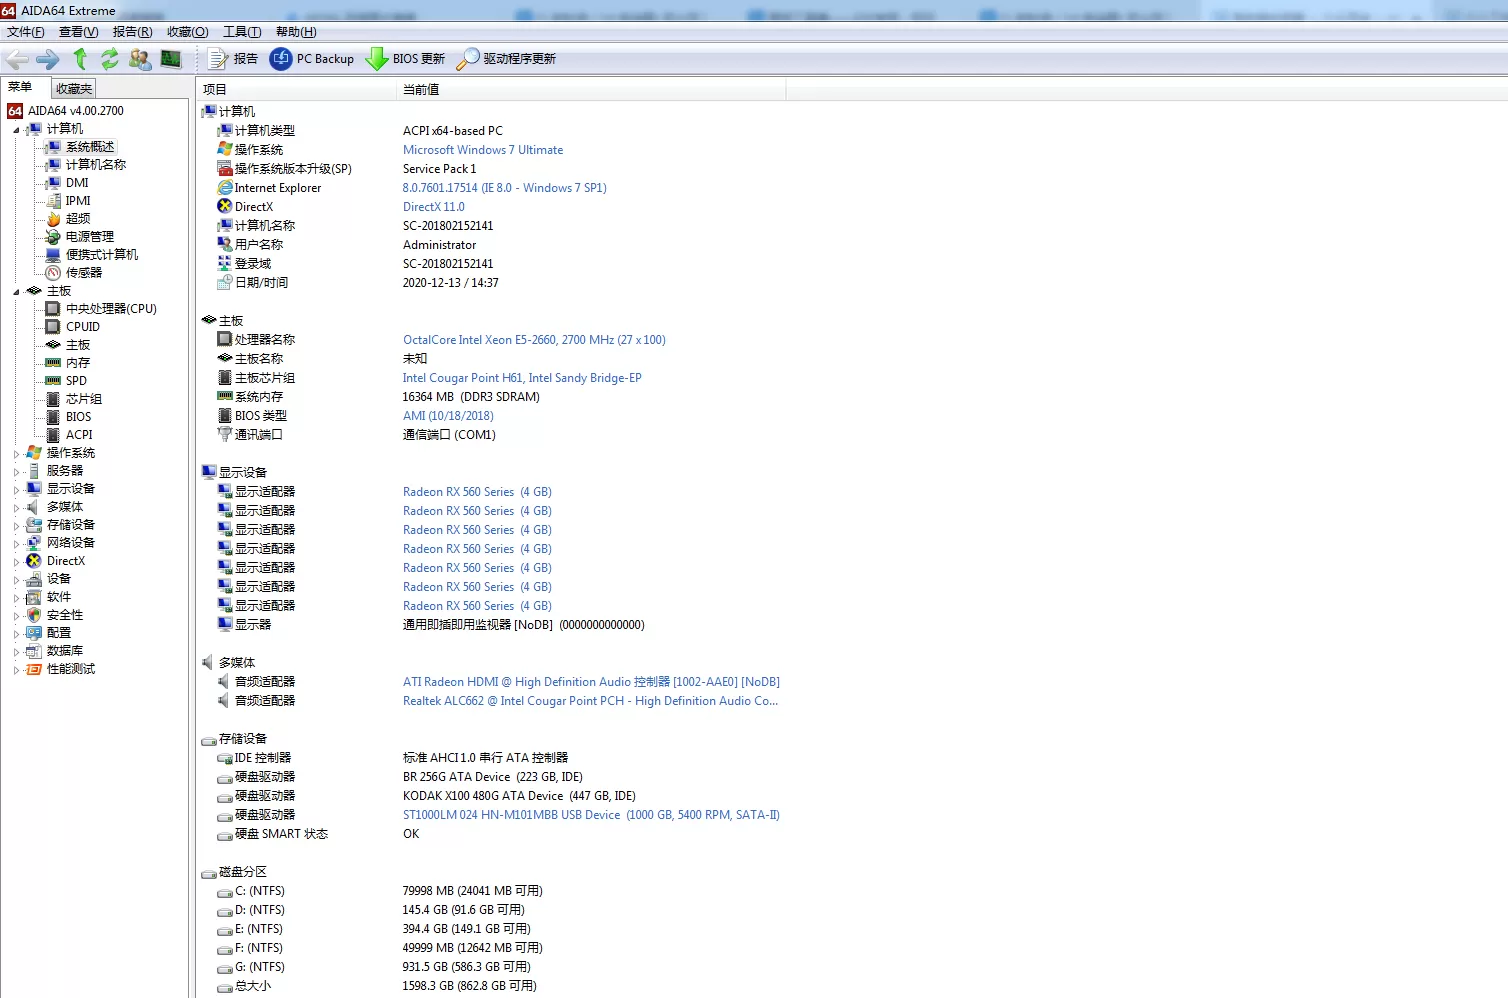Open the 查看(V) menu
The image size is (1508, 998).
(79, 32)
